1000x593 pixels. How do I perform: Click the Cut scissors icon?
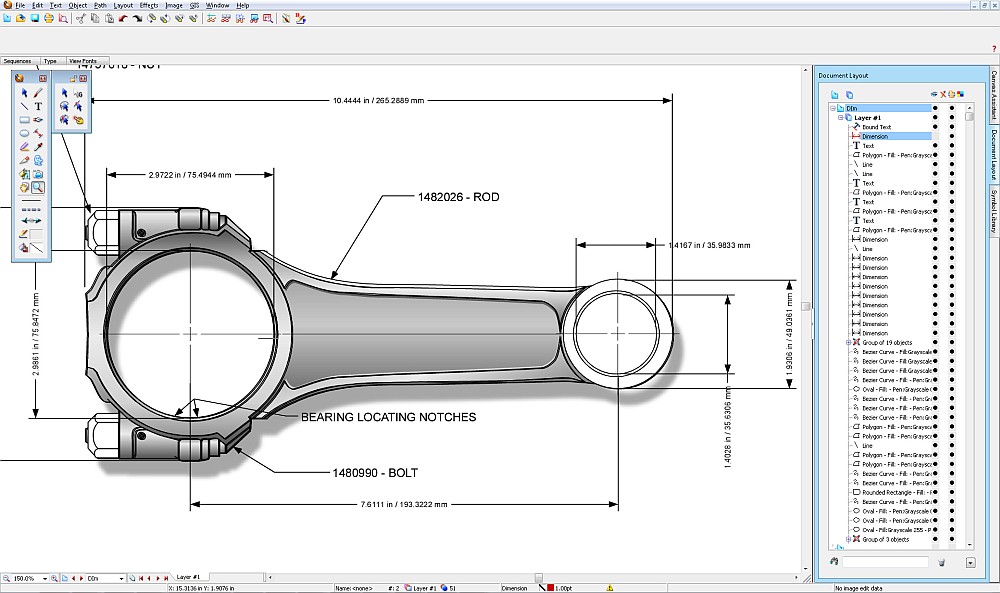[x=80, y=18]
